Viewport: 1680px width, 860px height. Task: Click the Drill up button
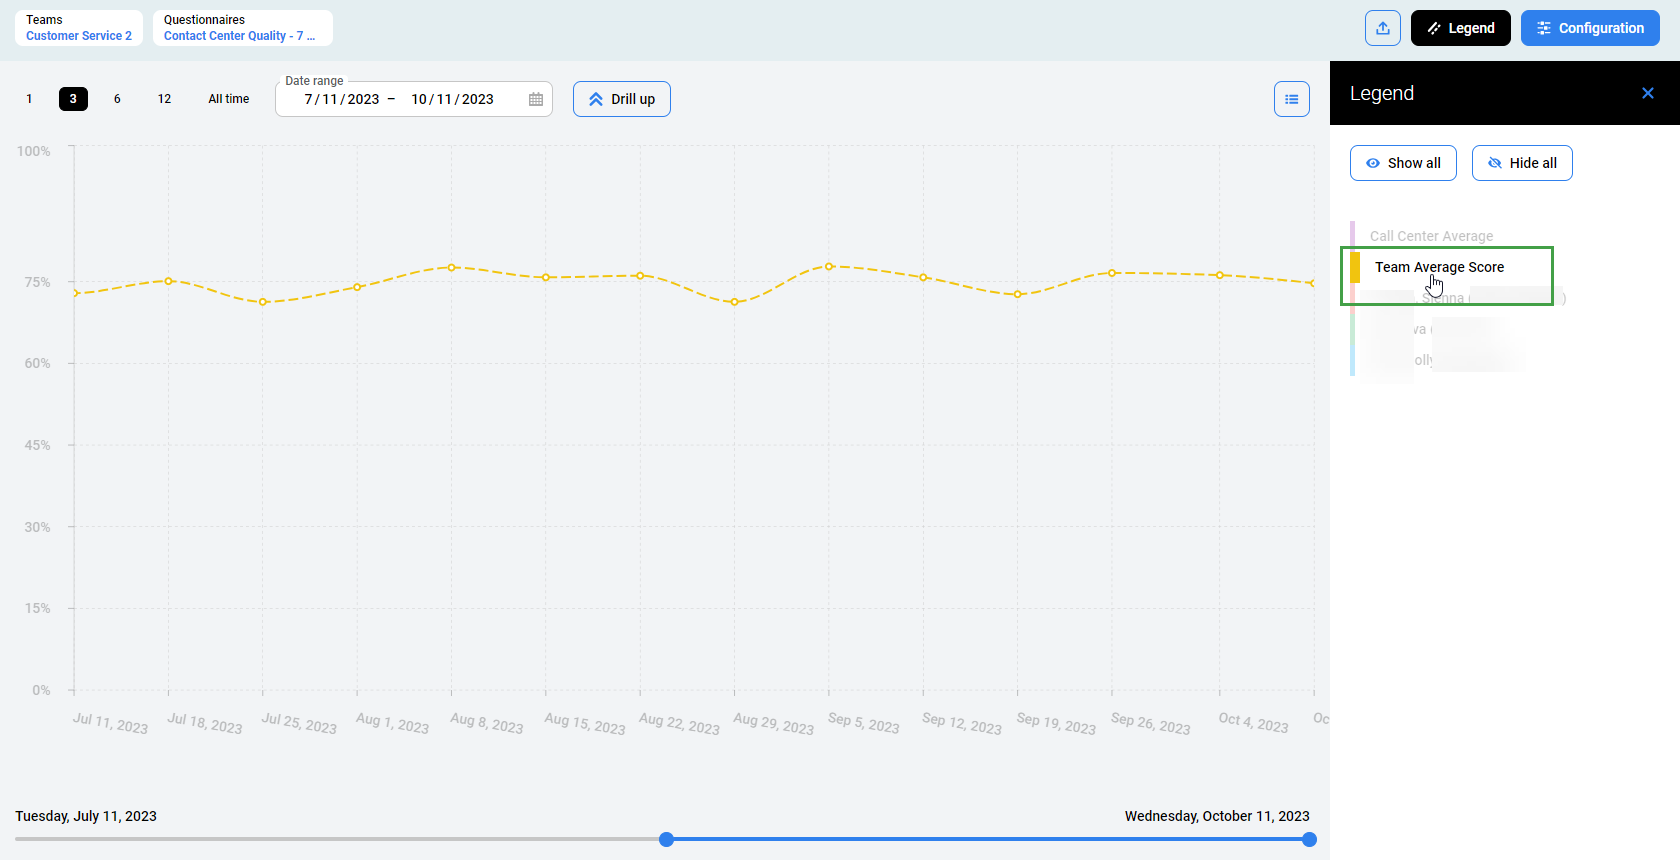point(621,99)
